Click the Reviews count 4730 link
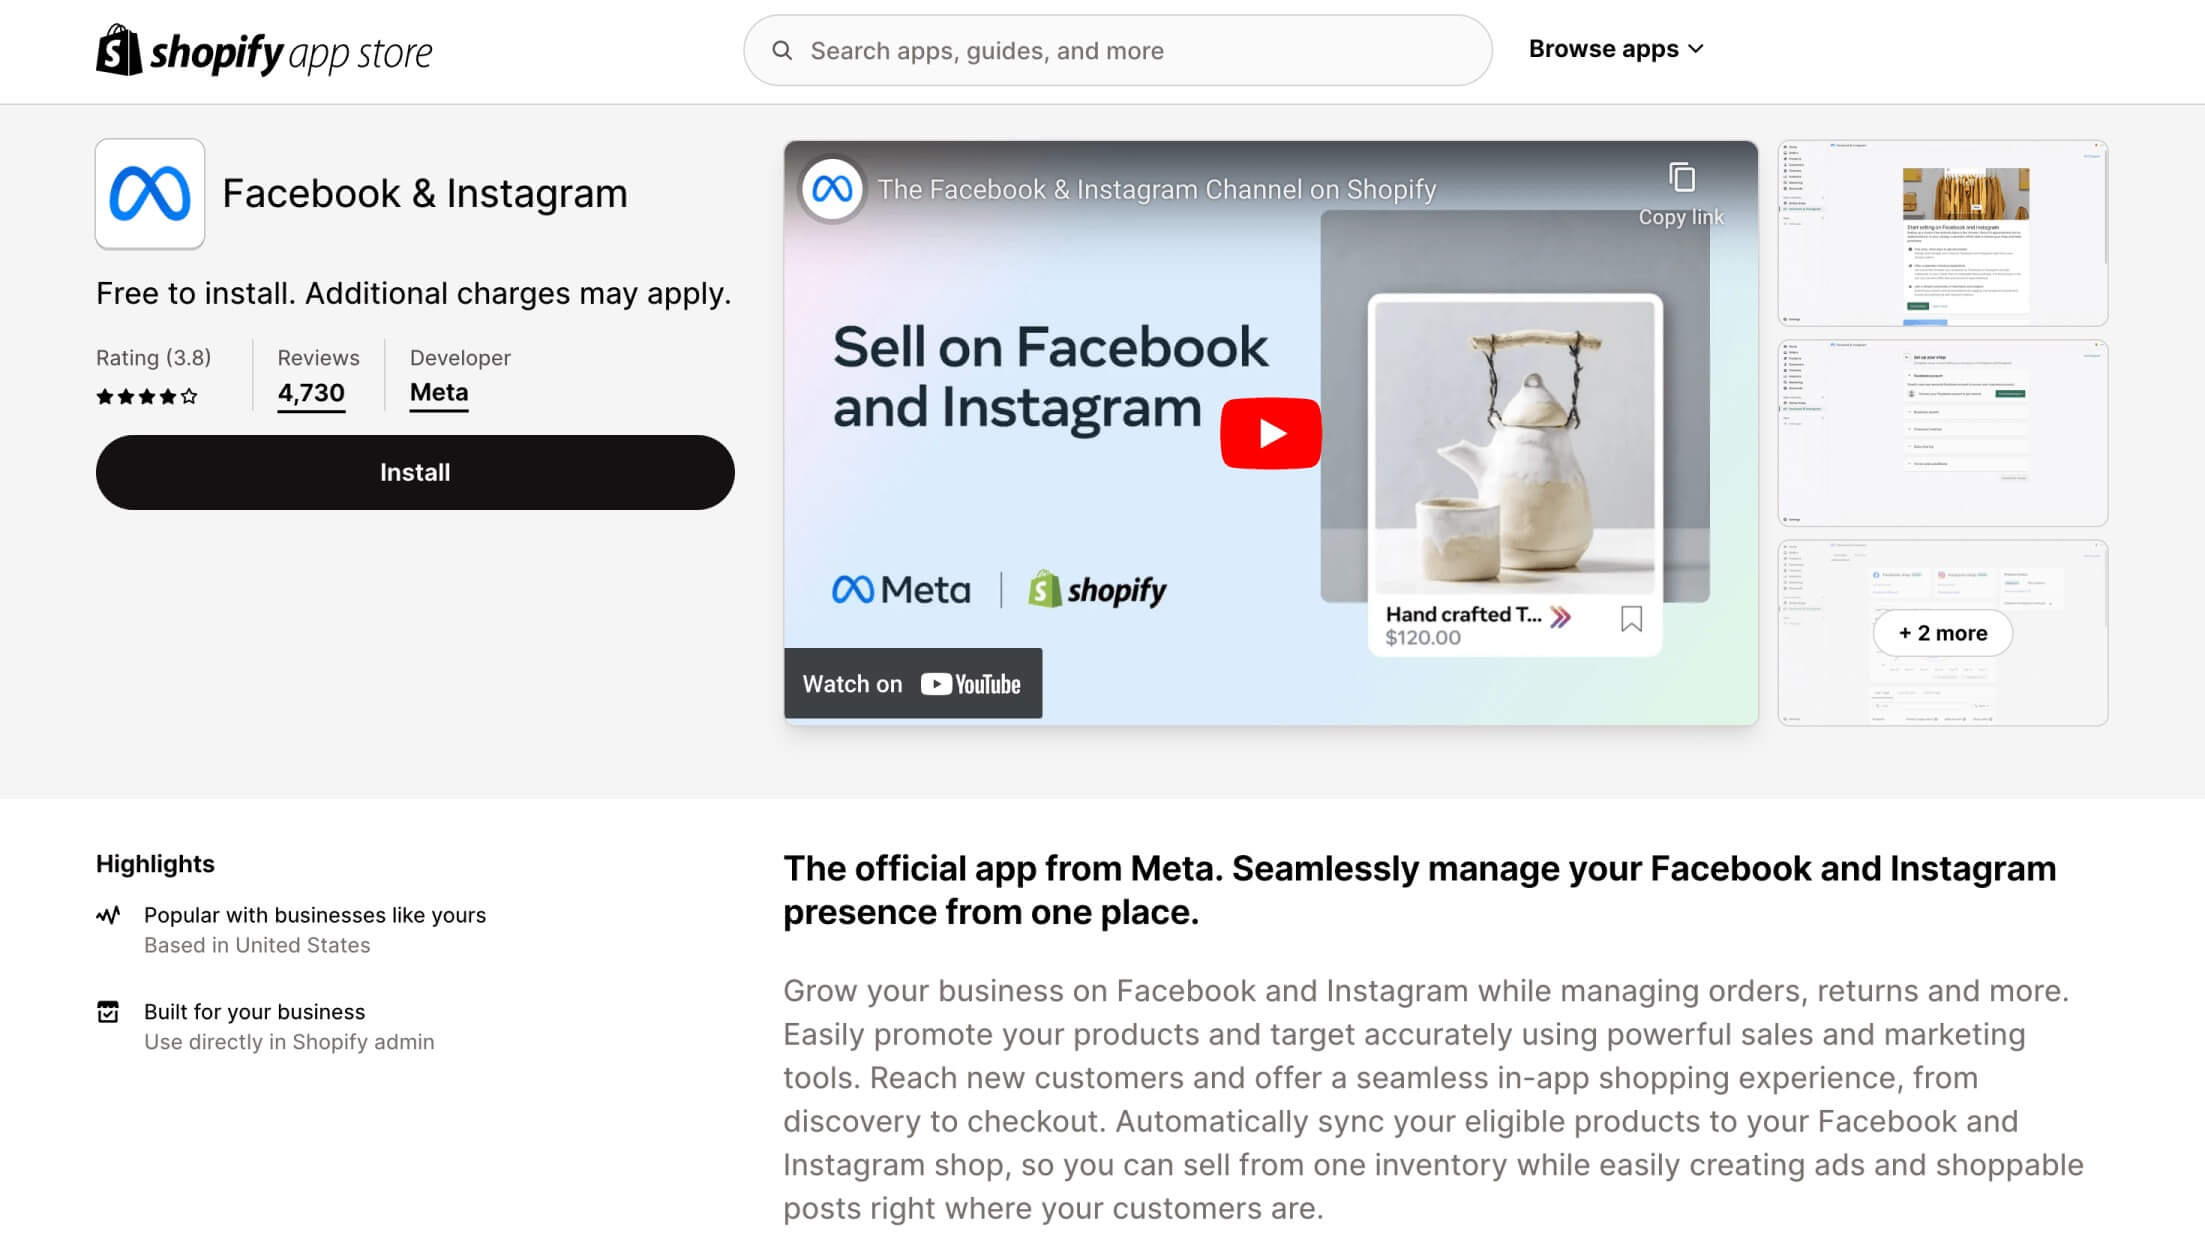Screen dimensions: 2205x1245 [x=310, y=392]
